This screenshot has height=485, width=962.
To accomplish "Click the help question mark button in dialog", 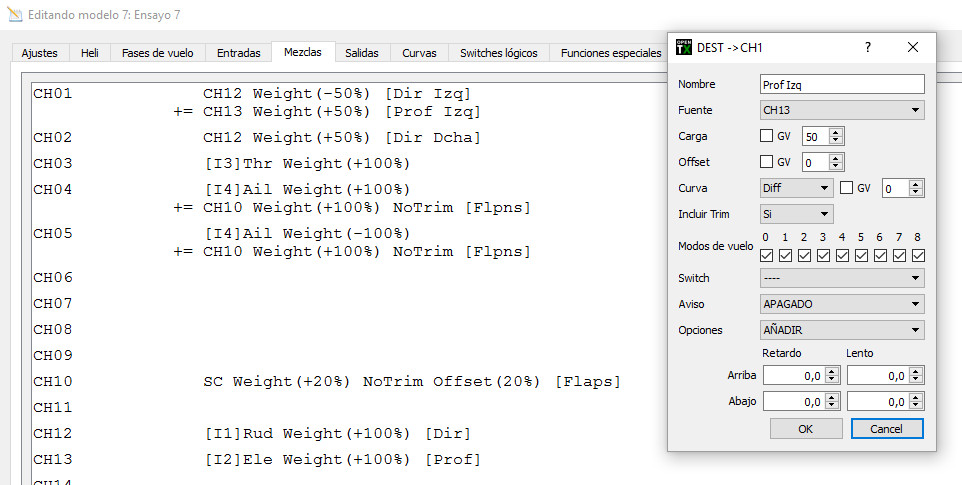I will tap(867, 47).
